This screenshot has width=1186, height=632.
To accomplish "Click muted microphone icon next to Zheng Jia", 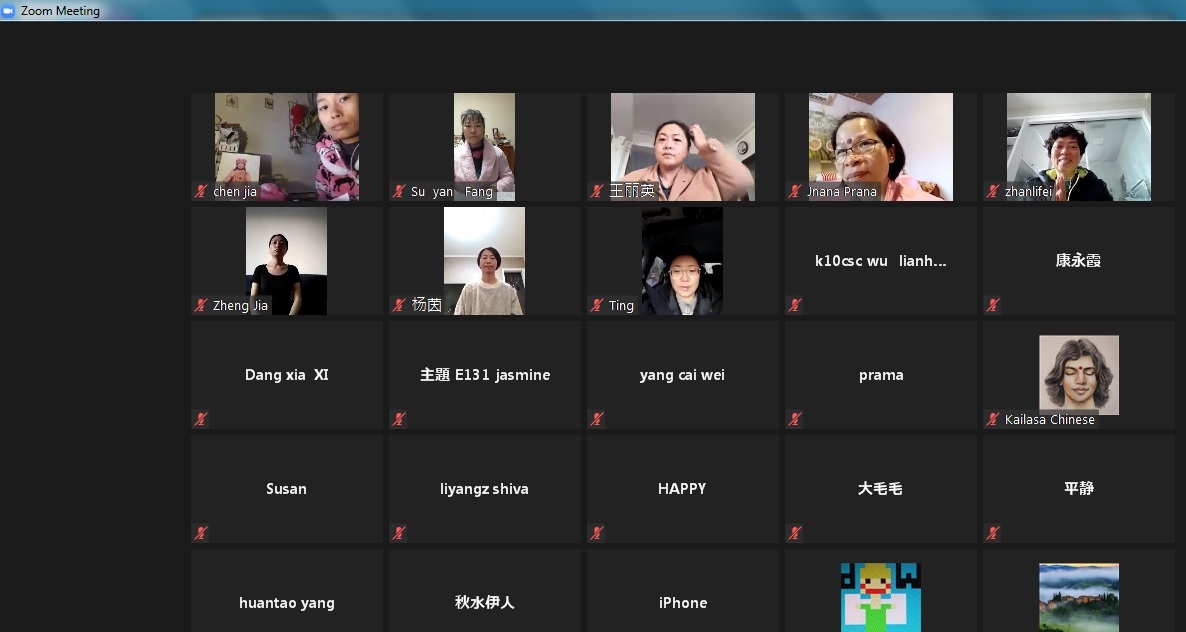I will (201, 305).
